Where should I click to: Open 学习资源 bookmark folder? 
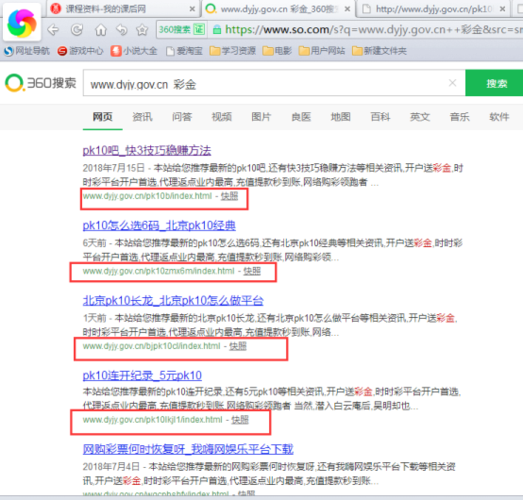click(232, 51)
